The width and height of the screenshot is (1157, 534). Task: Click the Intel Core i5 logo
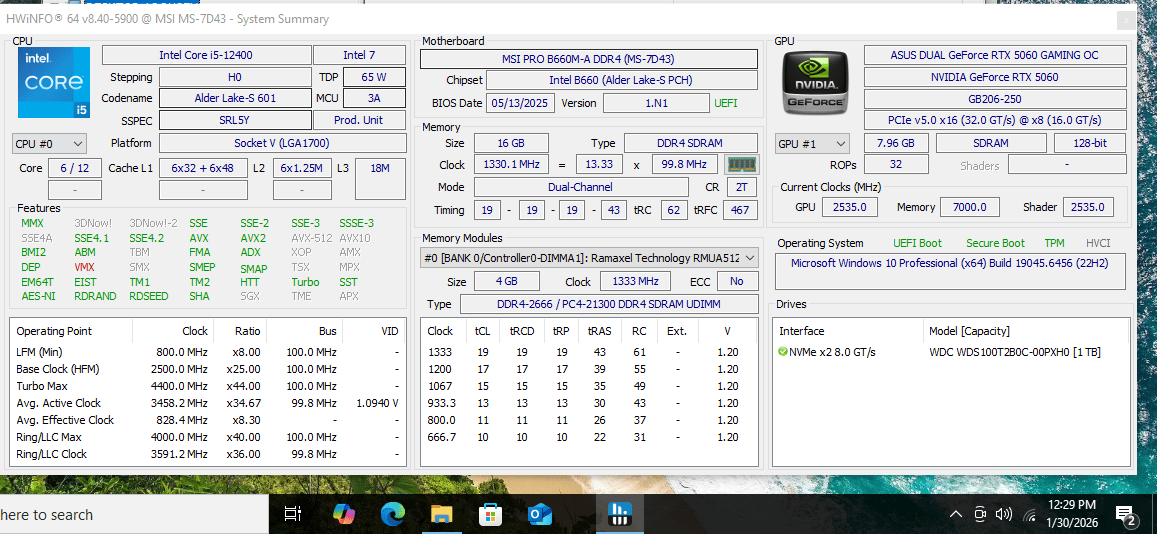(54, 83)
